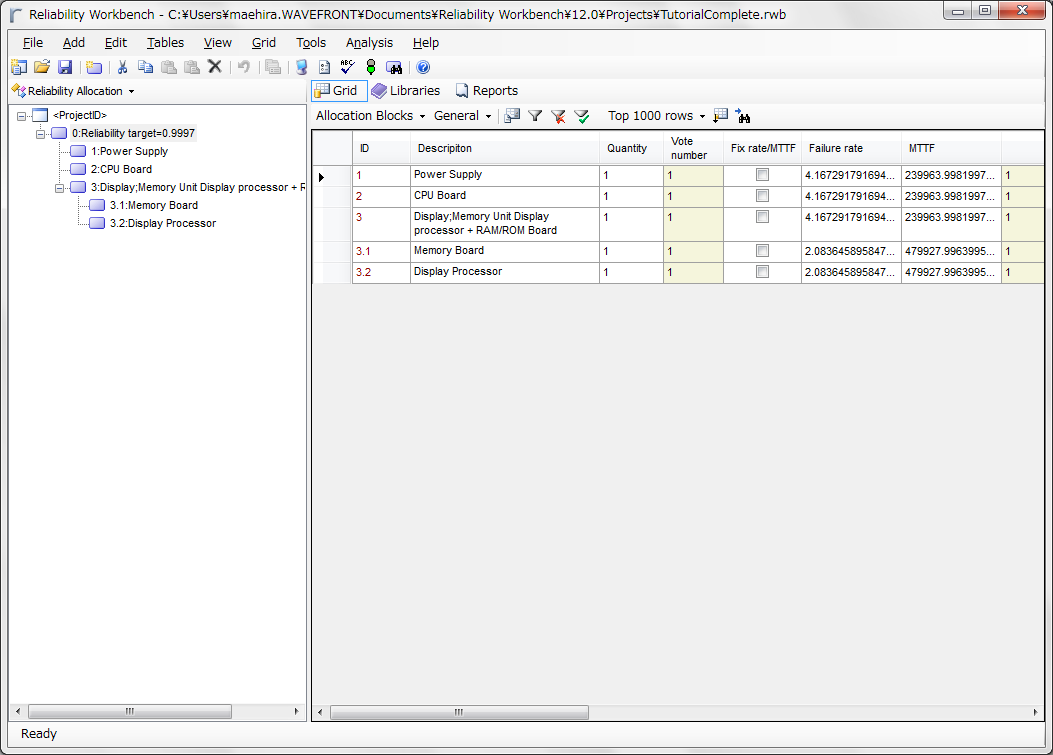Switch to the Reports tab
Image resolution: width=1053 pixels, height=755 pixels.
(488, 91)
